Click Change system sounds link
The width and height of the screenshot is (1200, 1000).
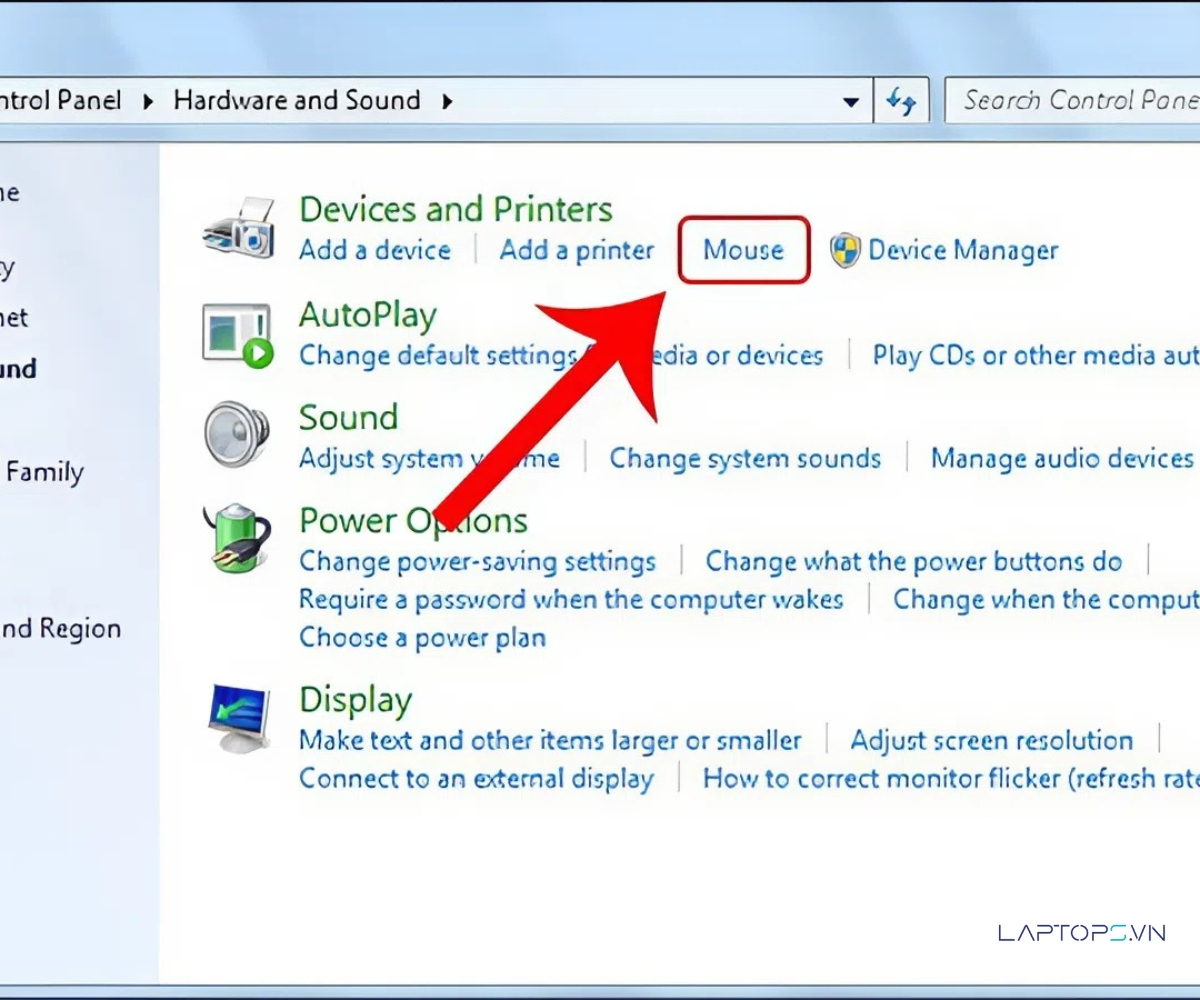coord(745,459)
